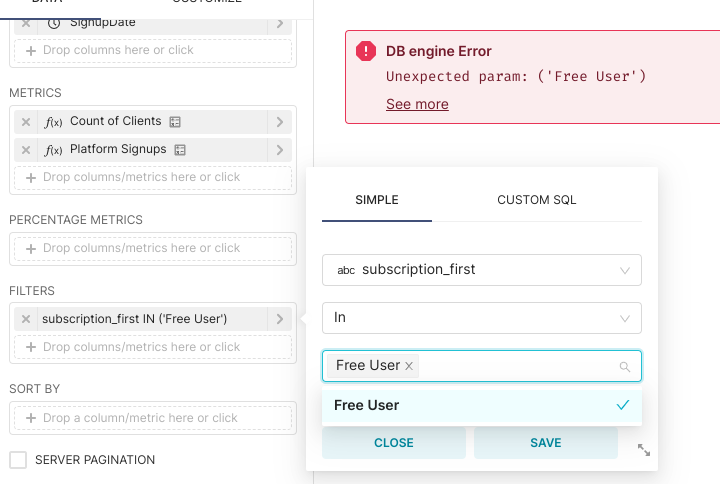
Task: Open Count of Clients metric chevron
Action: pyautogui.click(x=280, y=122)
